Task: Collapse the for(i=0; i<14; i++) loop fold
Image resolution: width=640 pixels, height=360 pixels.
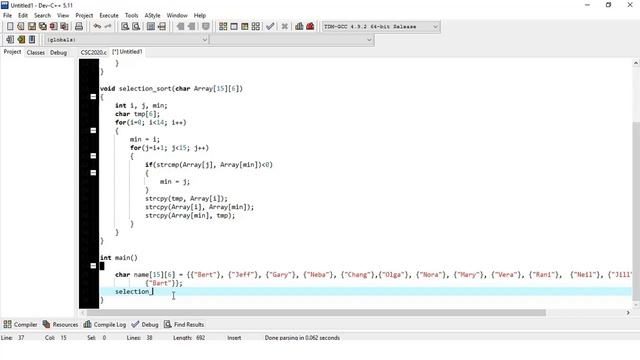Action: point(93,131)
